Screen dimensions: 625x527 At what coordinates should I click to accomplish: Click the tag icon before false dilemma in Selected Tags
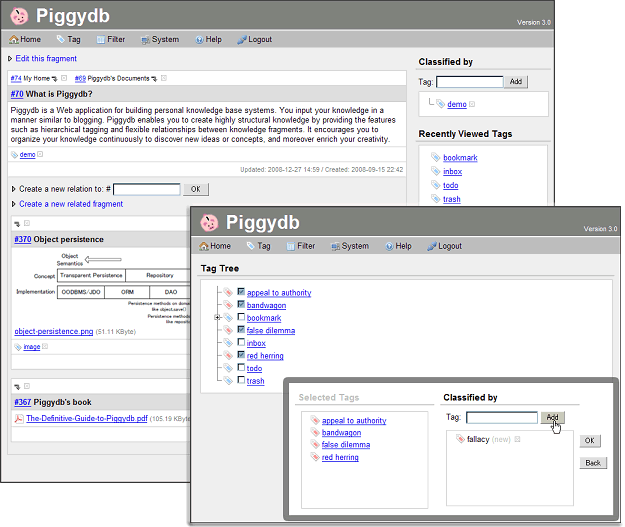point(315,444)
